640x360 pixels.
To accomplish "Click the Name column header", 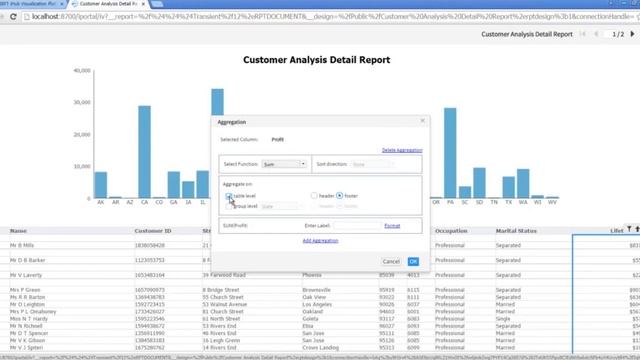I will [x=18, y=231].
